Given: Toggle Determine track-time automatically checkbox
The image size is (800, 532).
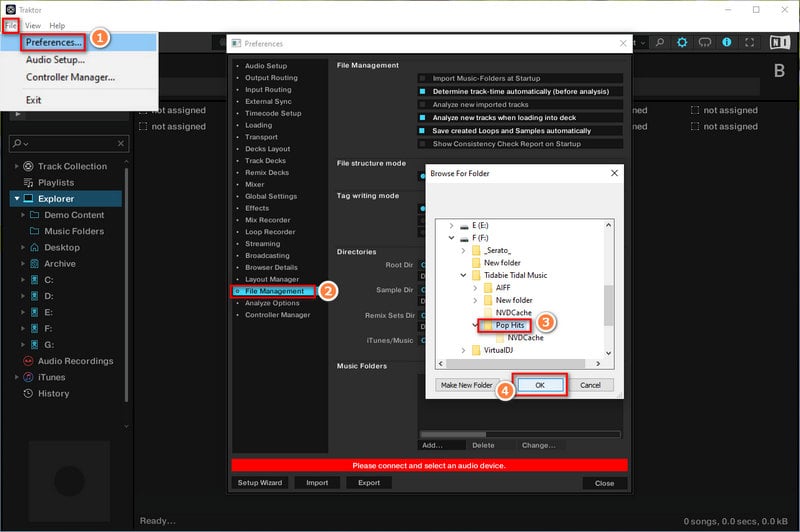Looking at the screenshot, I should tap(422, 91).
